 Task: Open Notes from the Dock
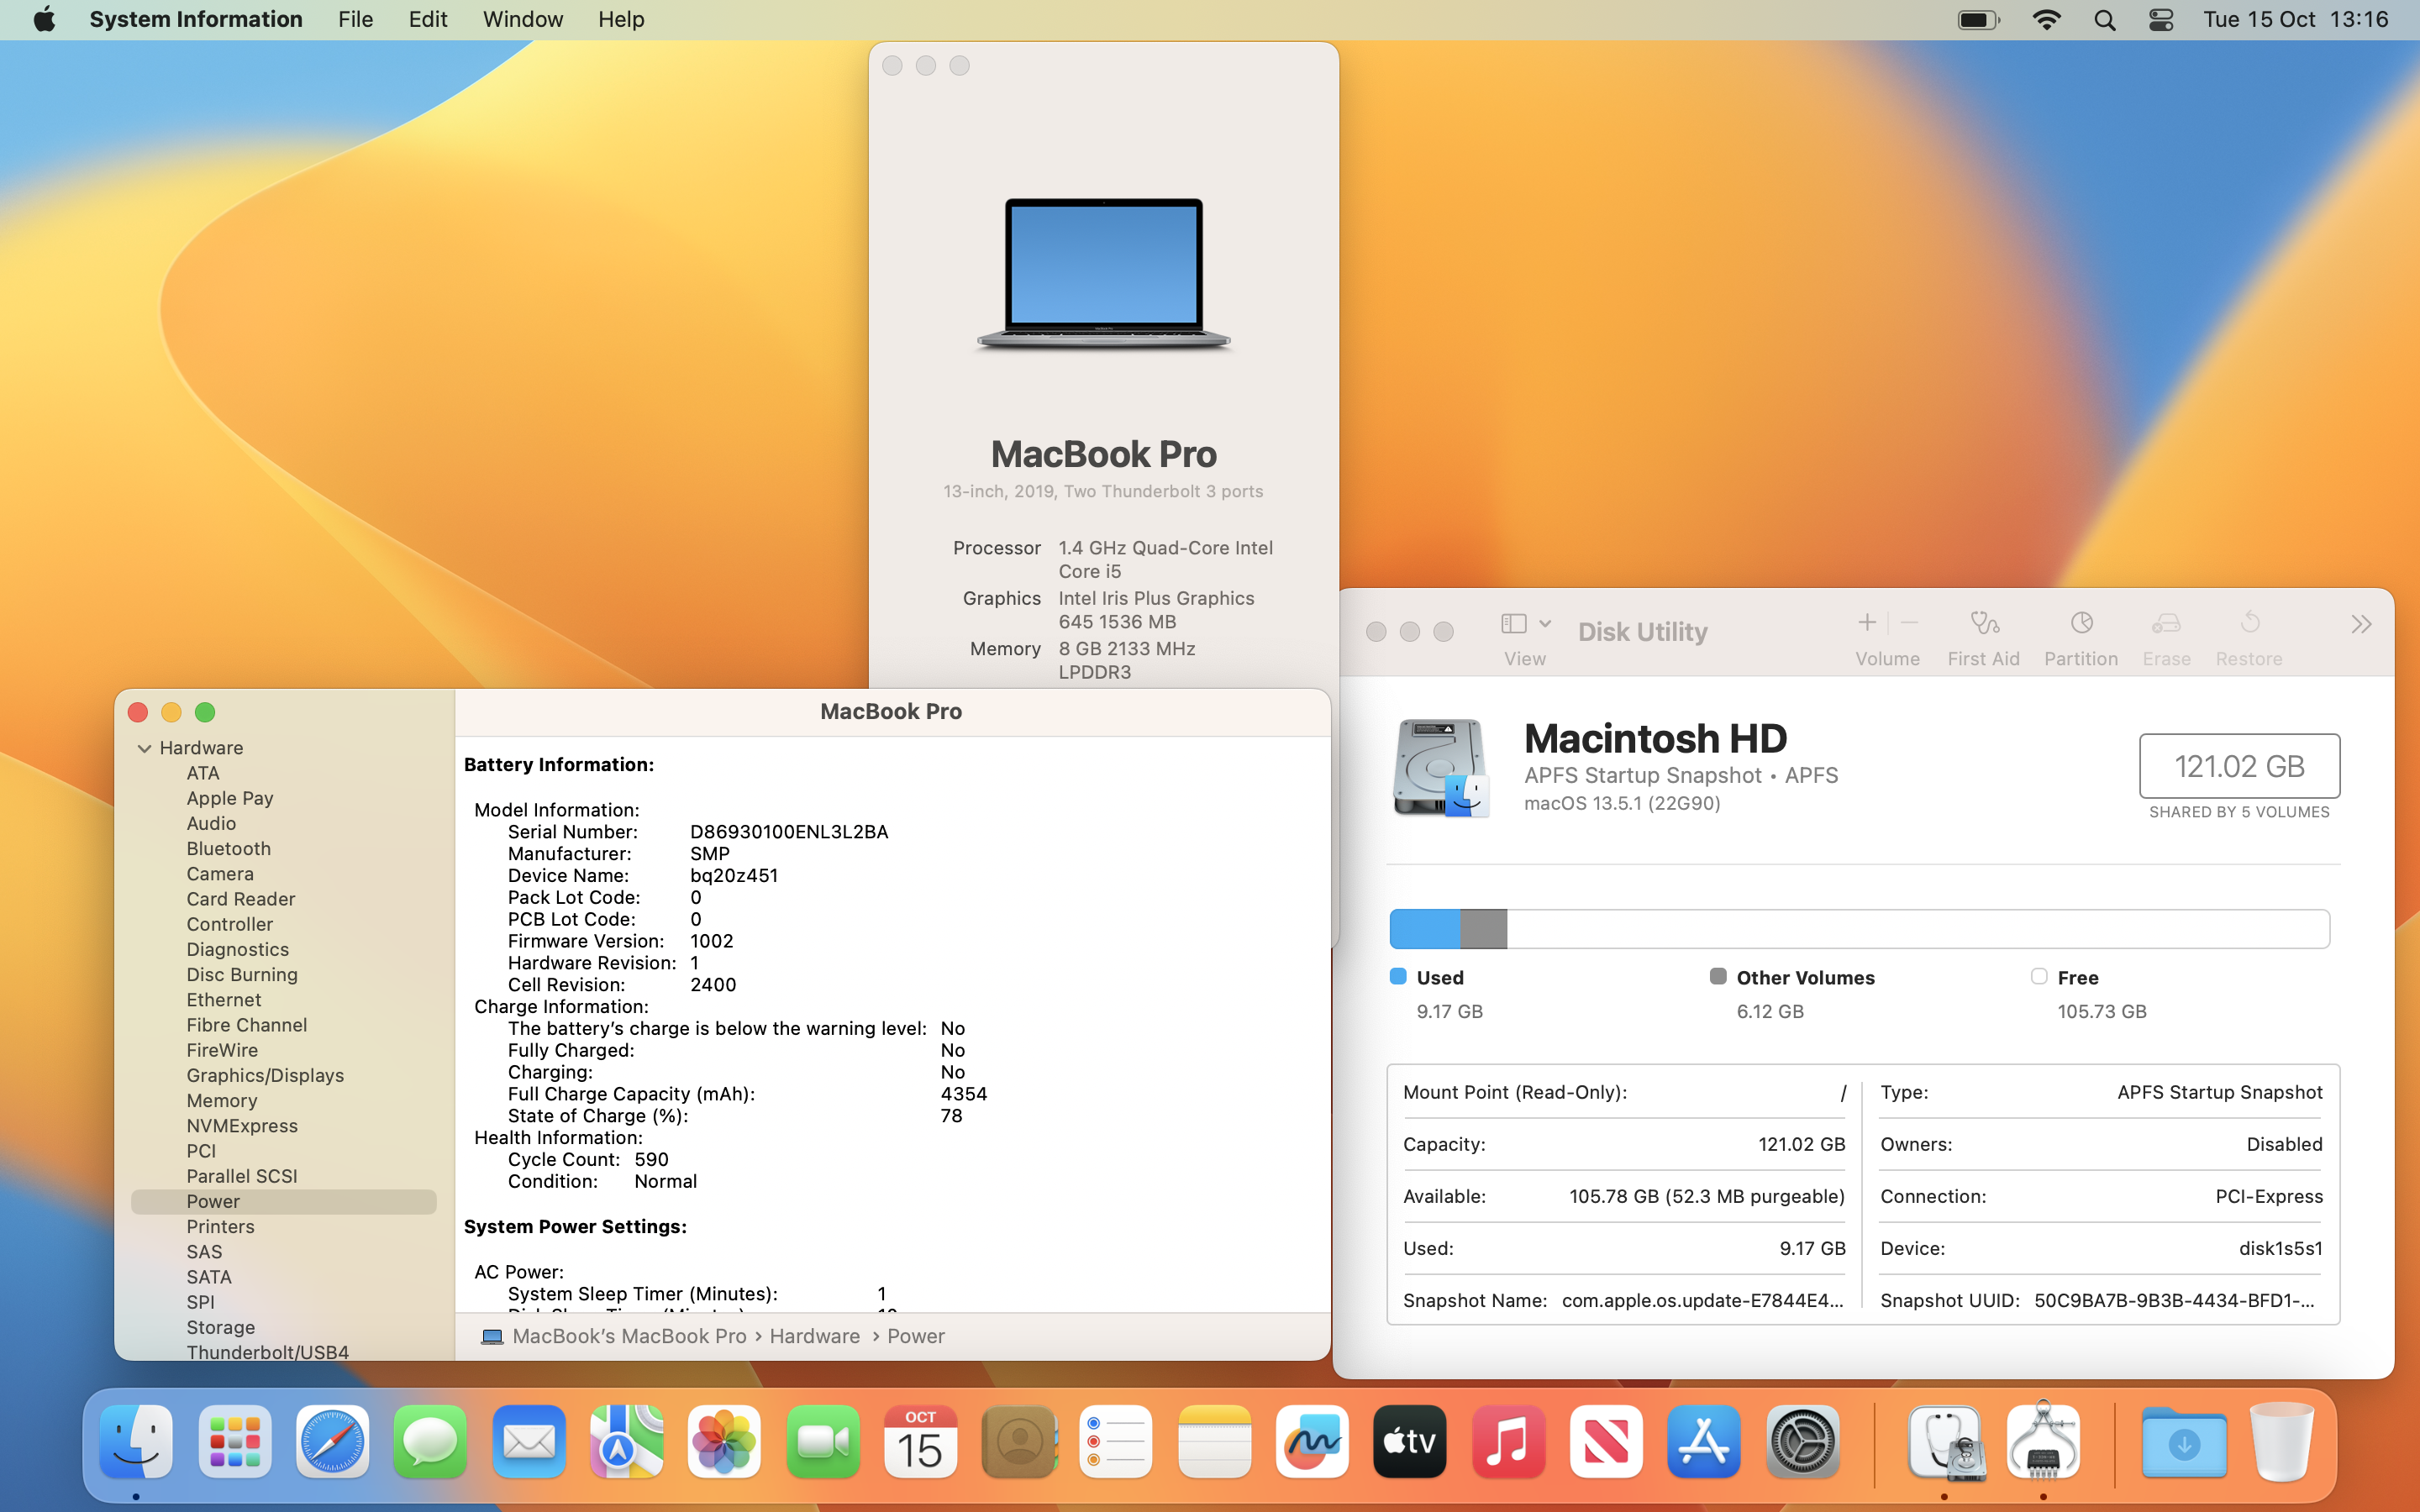tap(1214, 1441)
